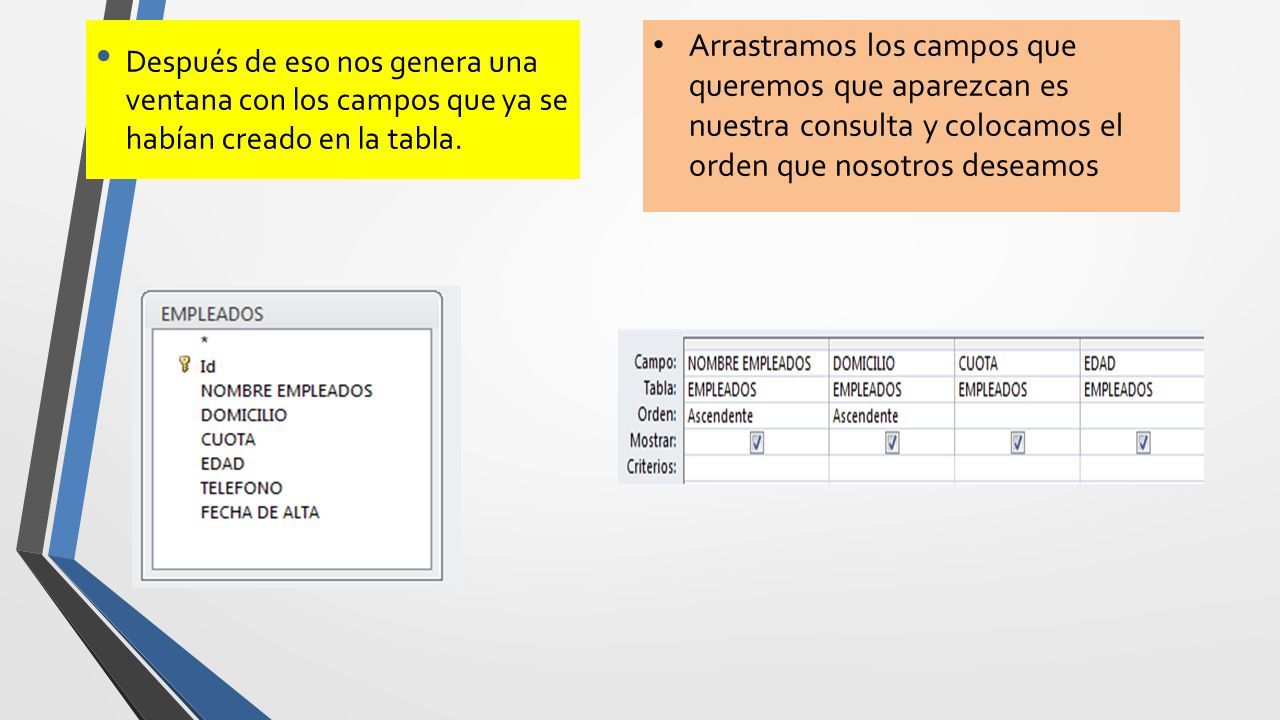The width and height of the screenshot is (1280, 720).
Task: Open Orden cell Ascendente under DOMICILIO
Action: point(892,415)
